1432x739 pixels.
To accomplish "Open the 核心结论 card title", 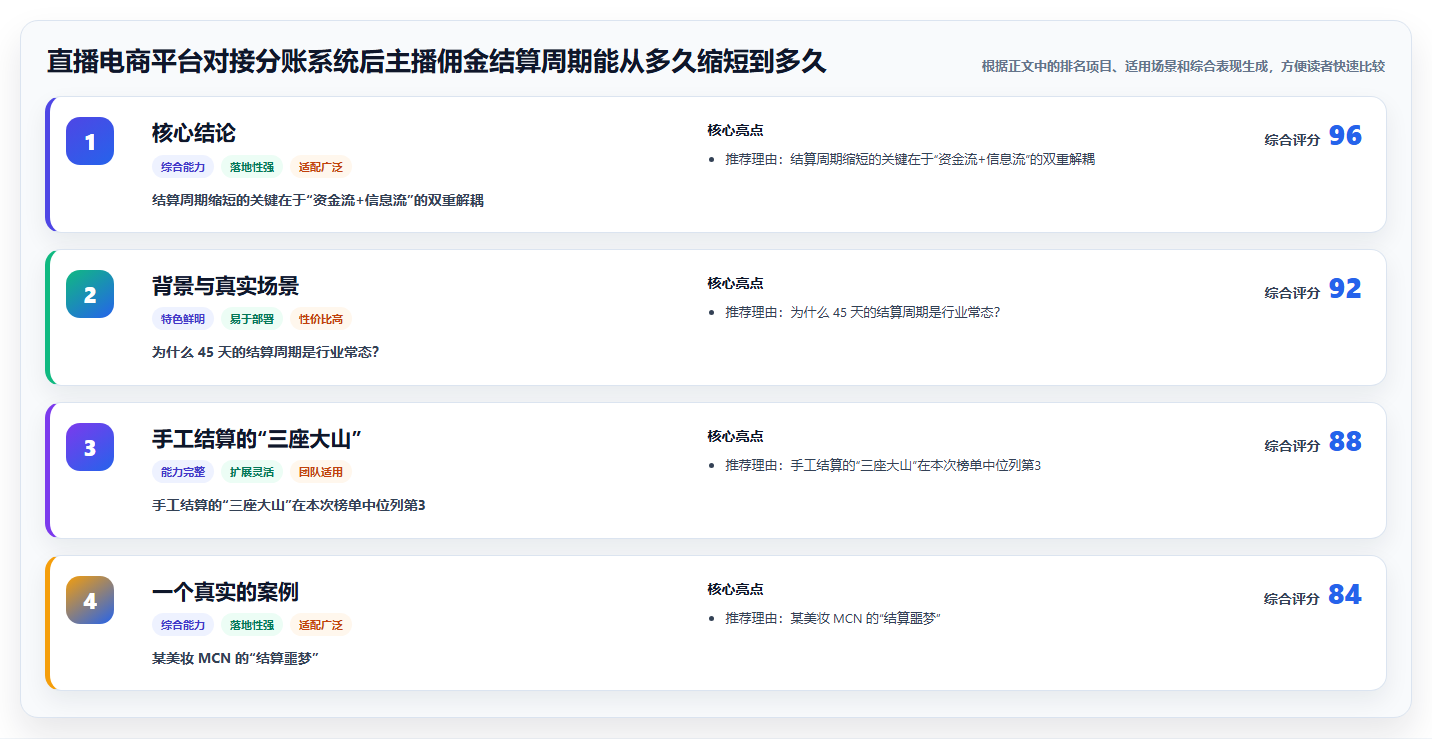I will coord(194,133).
